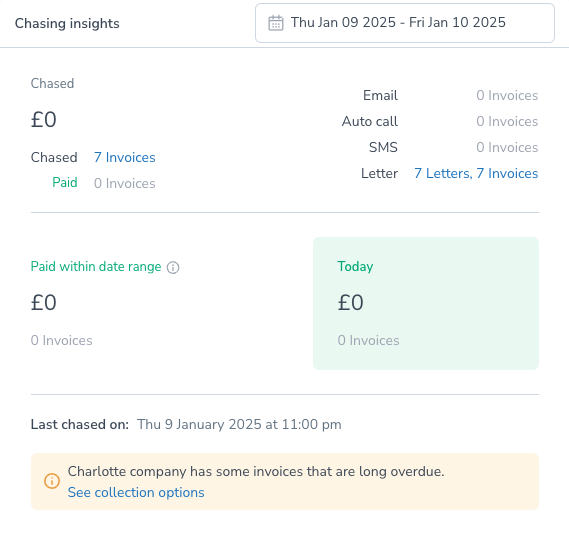Click the 0 Invoices under Today

coord(368,341)
